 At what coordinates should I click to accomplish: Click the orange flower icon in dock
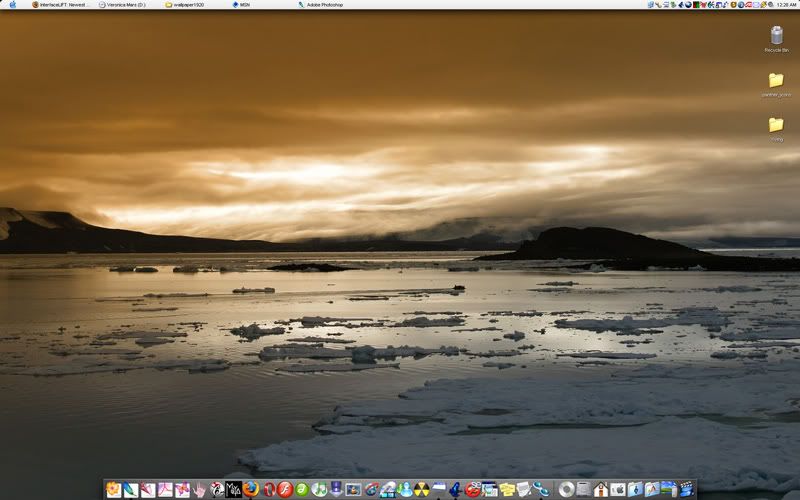(113, 489)
